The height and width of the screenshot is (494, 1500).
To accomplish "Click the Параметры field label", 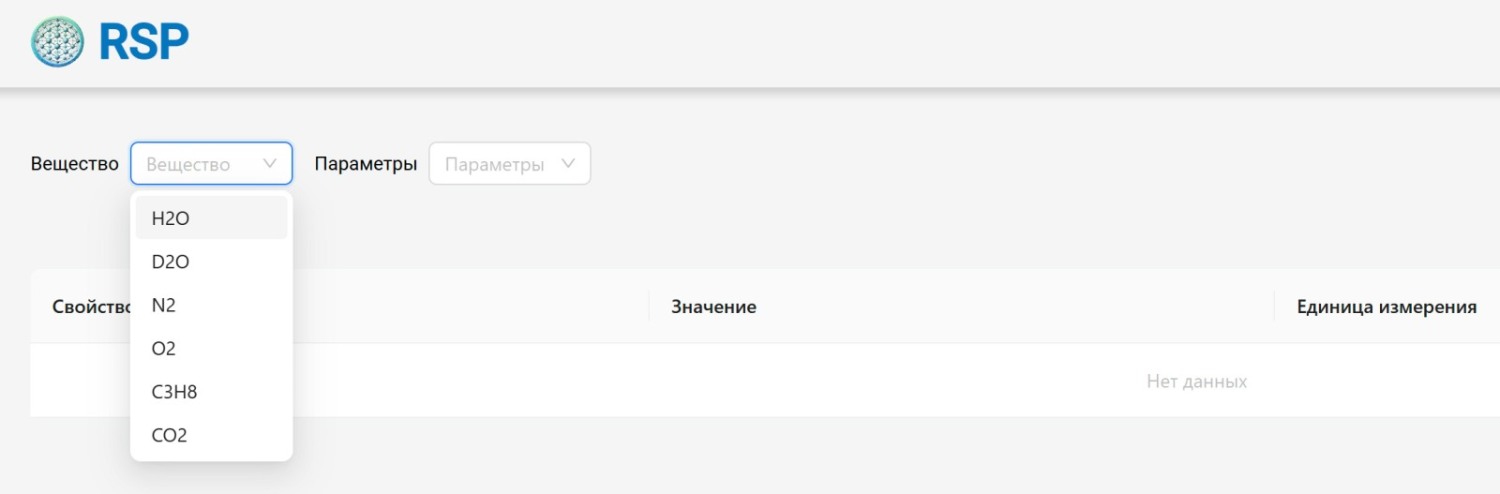I will tap(366, 164).
